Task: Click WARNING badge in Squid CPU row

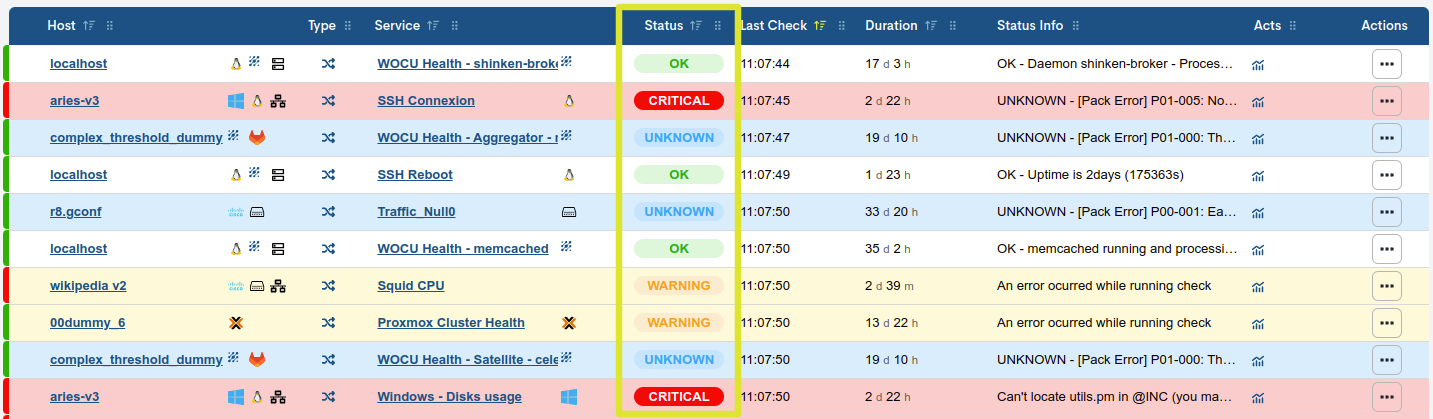Action: 679,285
